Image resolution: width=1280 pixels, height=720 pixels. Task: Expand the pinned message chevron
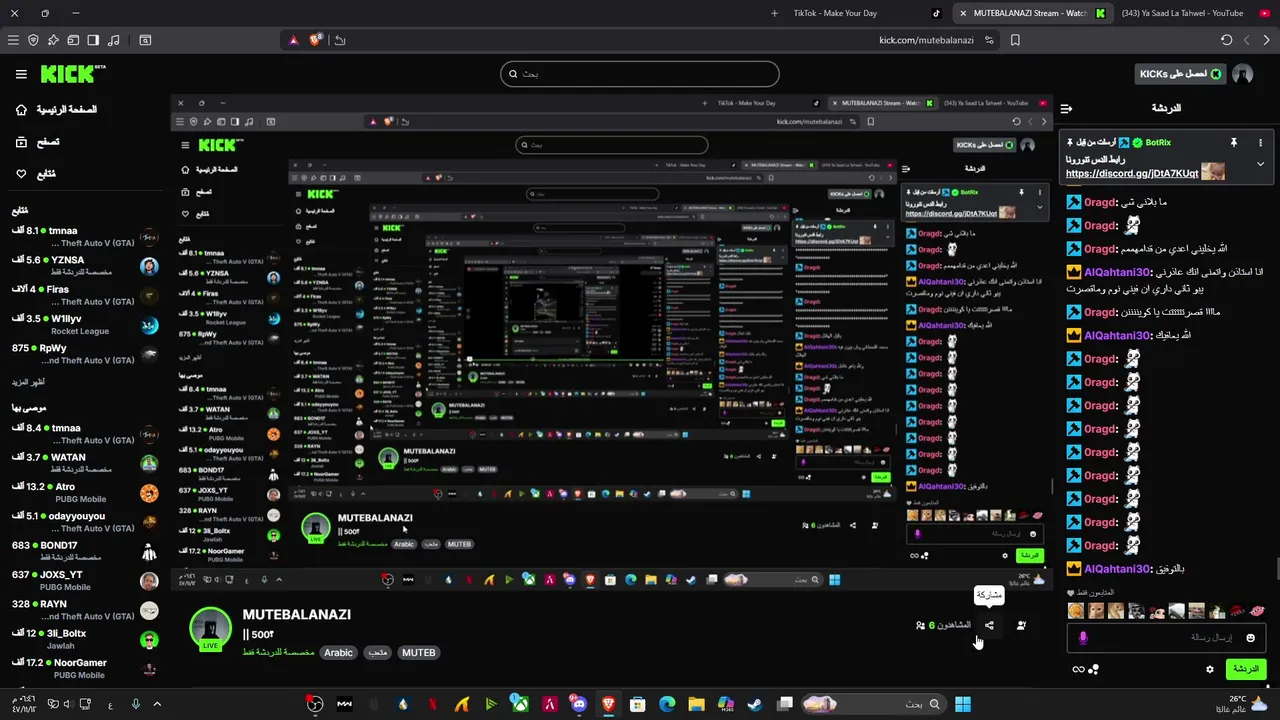tap(1260, 163)
